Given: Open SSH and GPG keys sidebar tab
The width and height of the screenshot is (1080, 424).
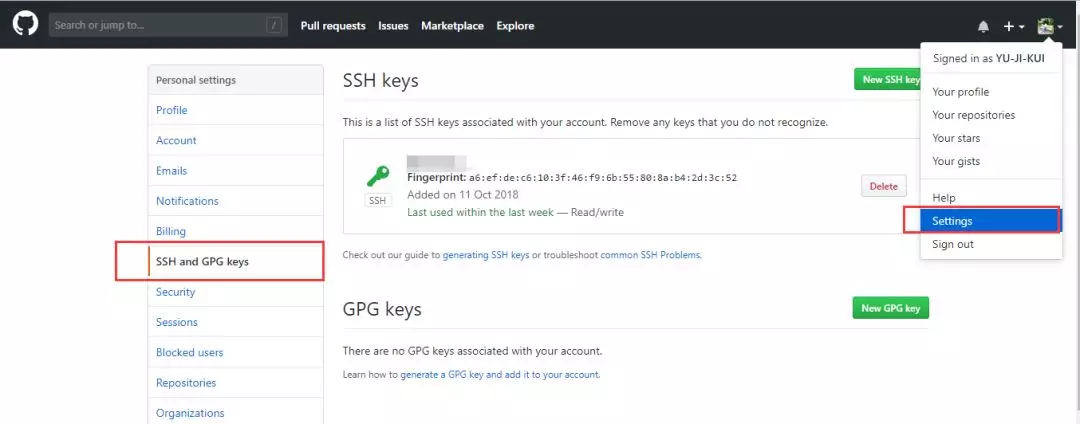Looking at the screenshot, I should [x=202, y=262].
